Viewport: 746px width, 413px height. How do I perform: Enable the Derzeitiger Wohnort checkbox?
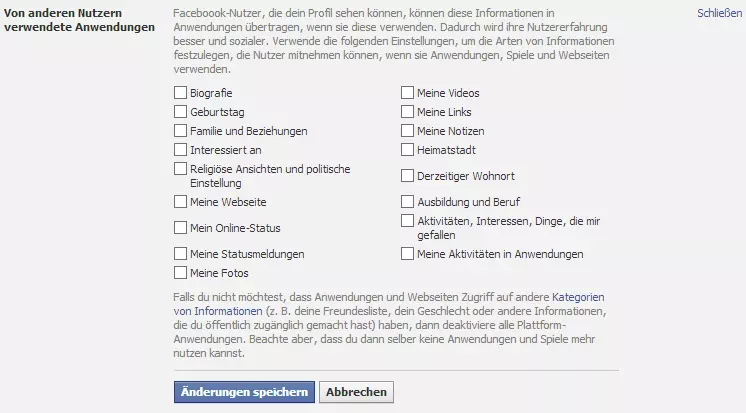click(407, 176)
